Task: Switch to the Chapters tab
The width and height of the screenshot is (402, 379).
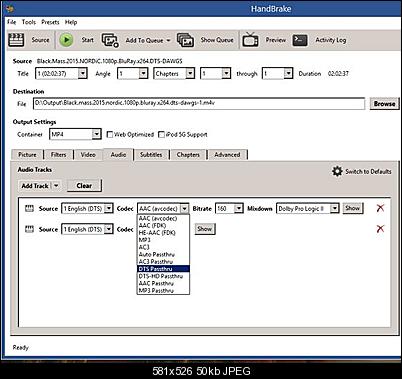Action: coord(188,155)
